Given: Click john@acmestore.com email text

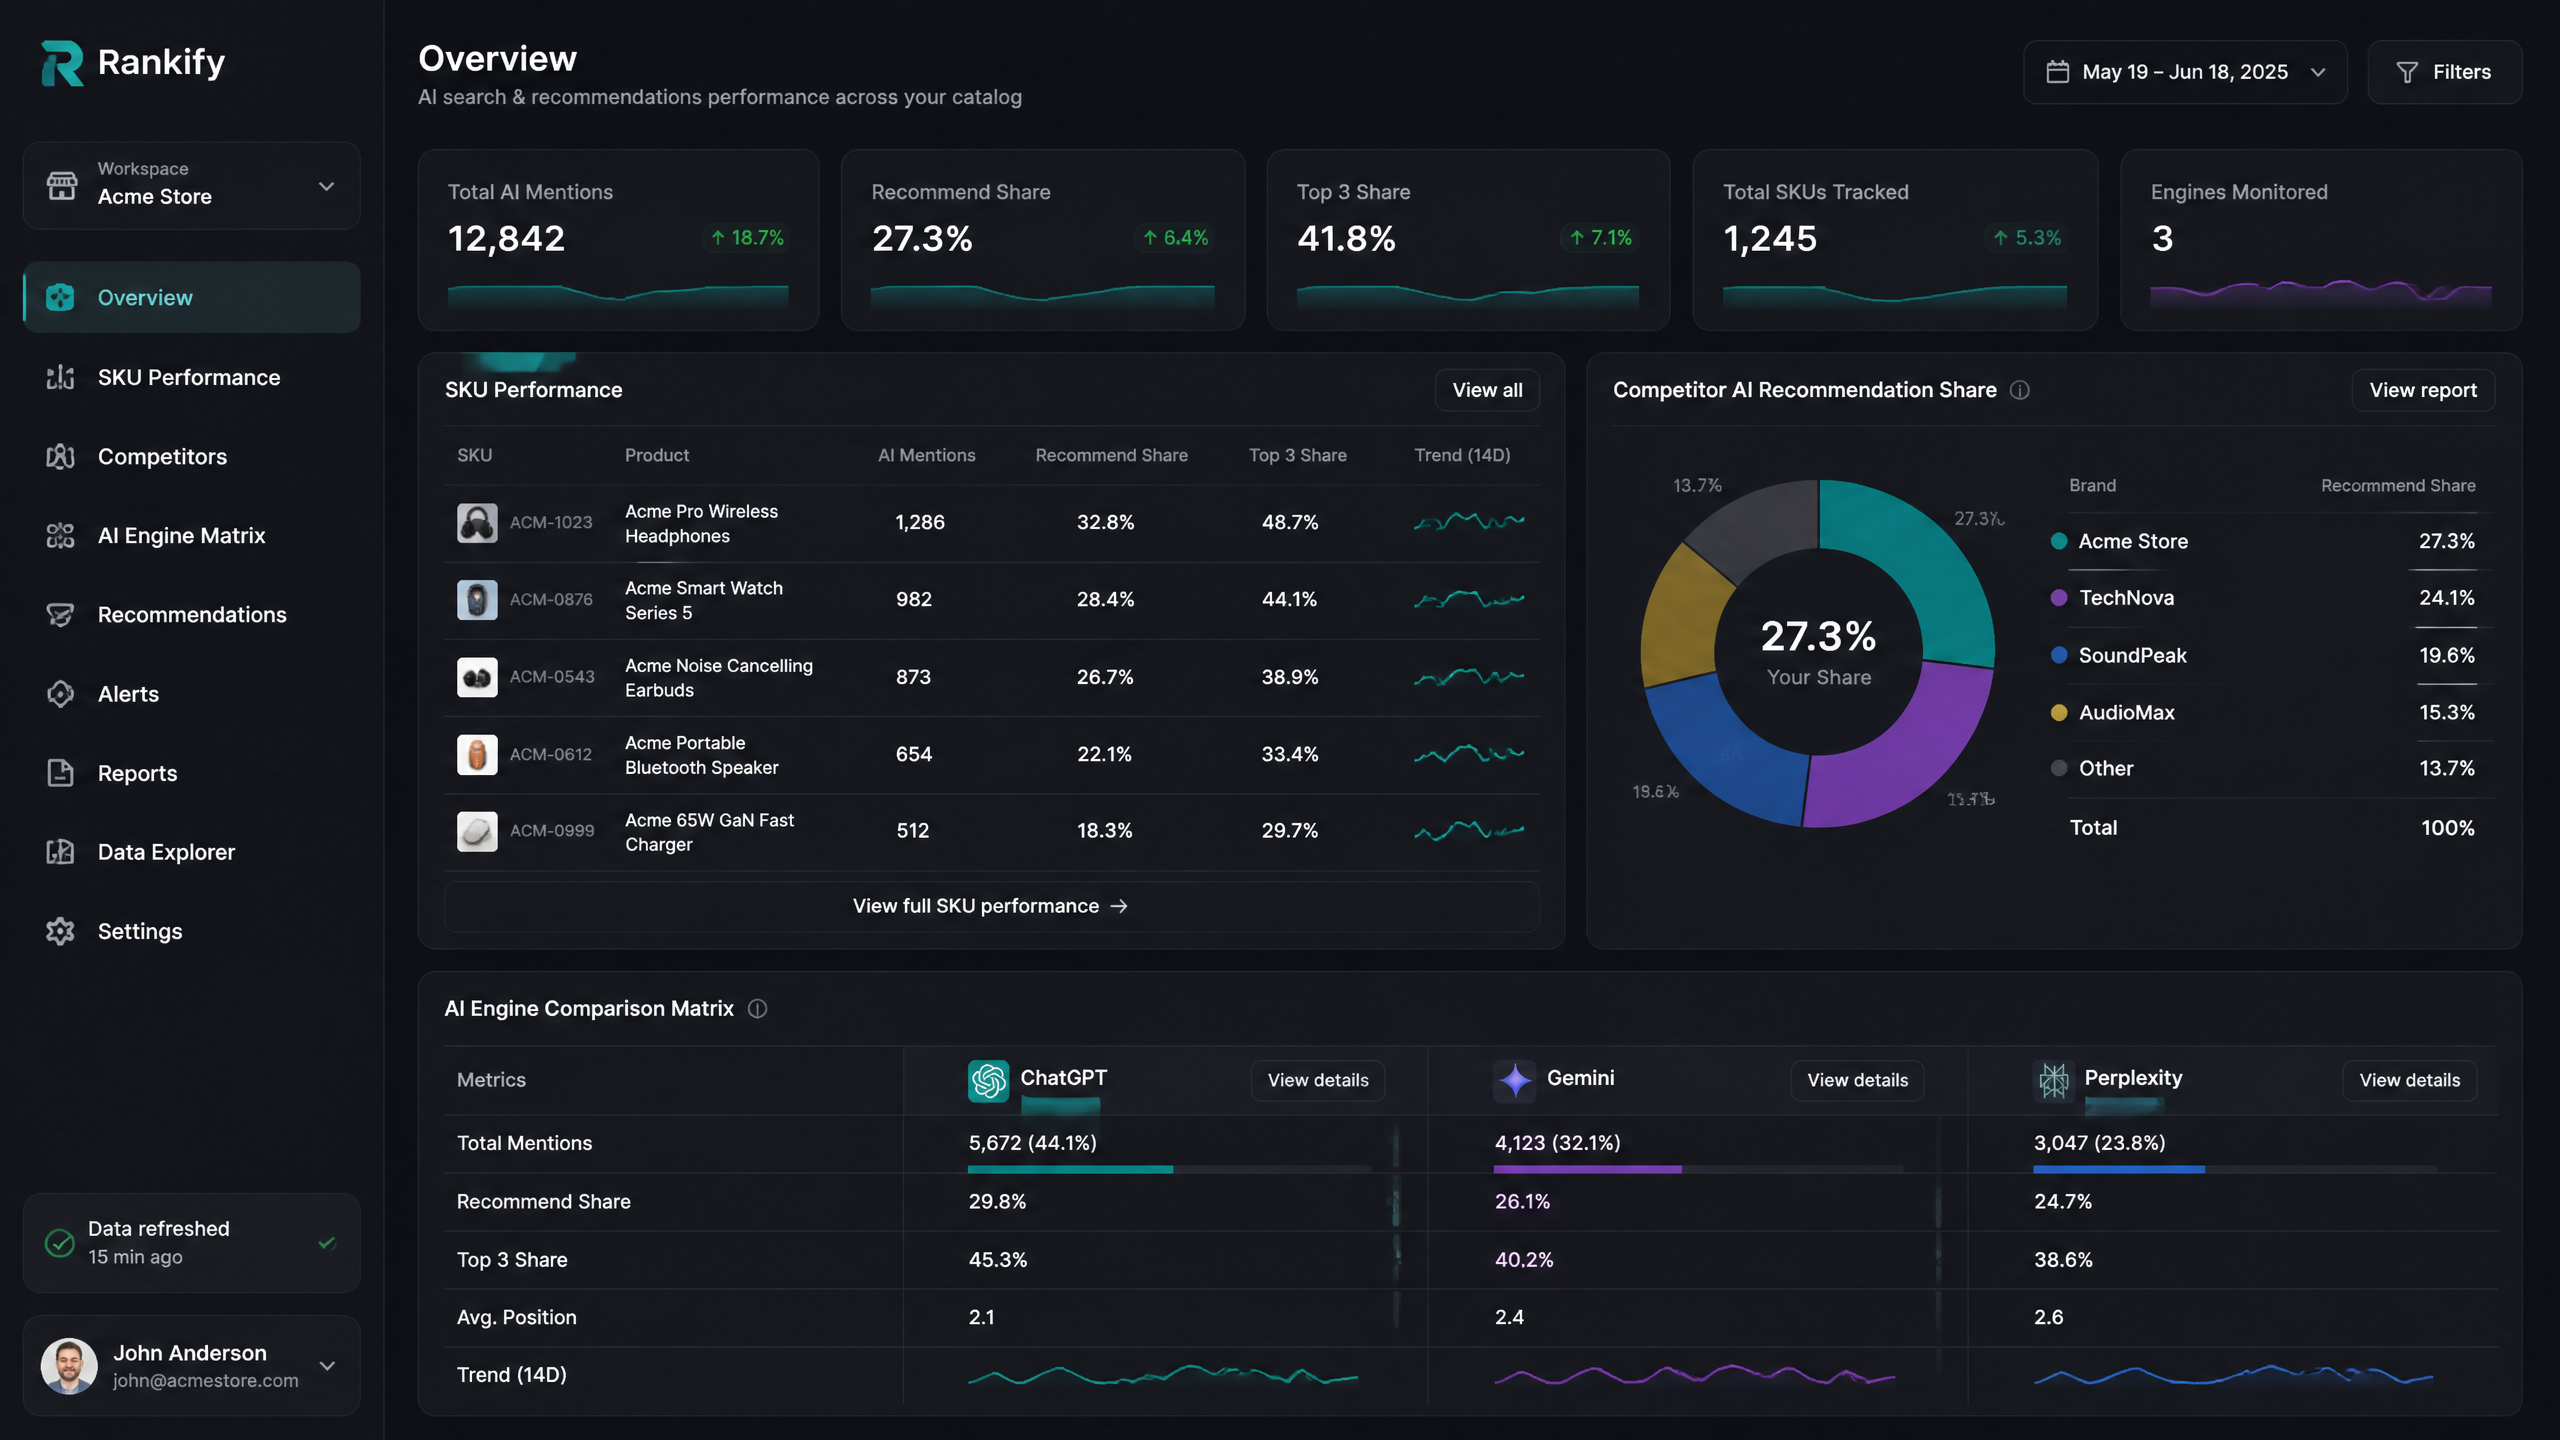Looking at the screenshot, I should [x=205, y=1380].
